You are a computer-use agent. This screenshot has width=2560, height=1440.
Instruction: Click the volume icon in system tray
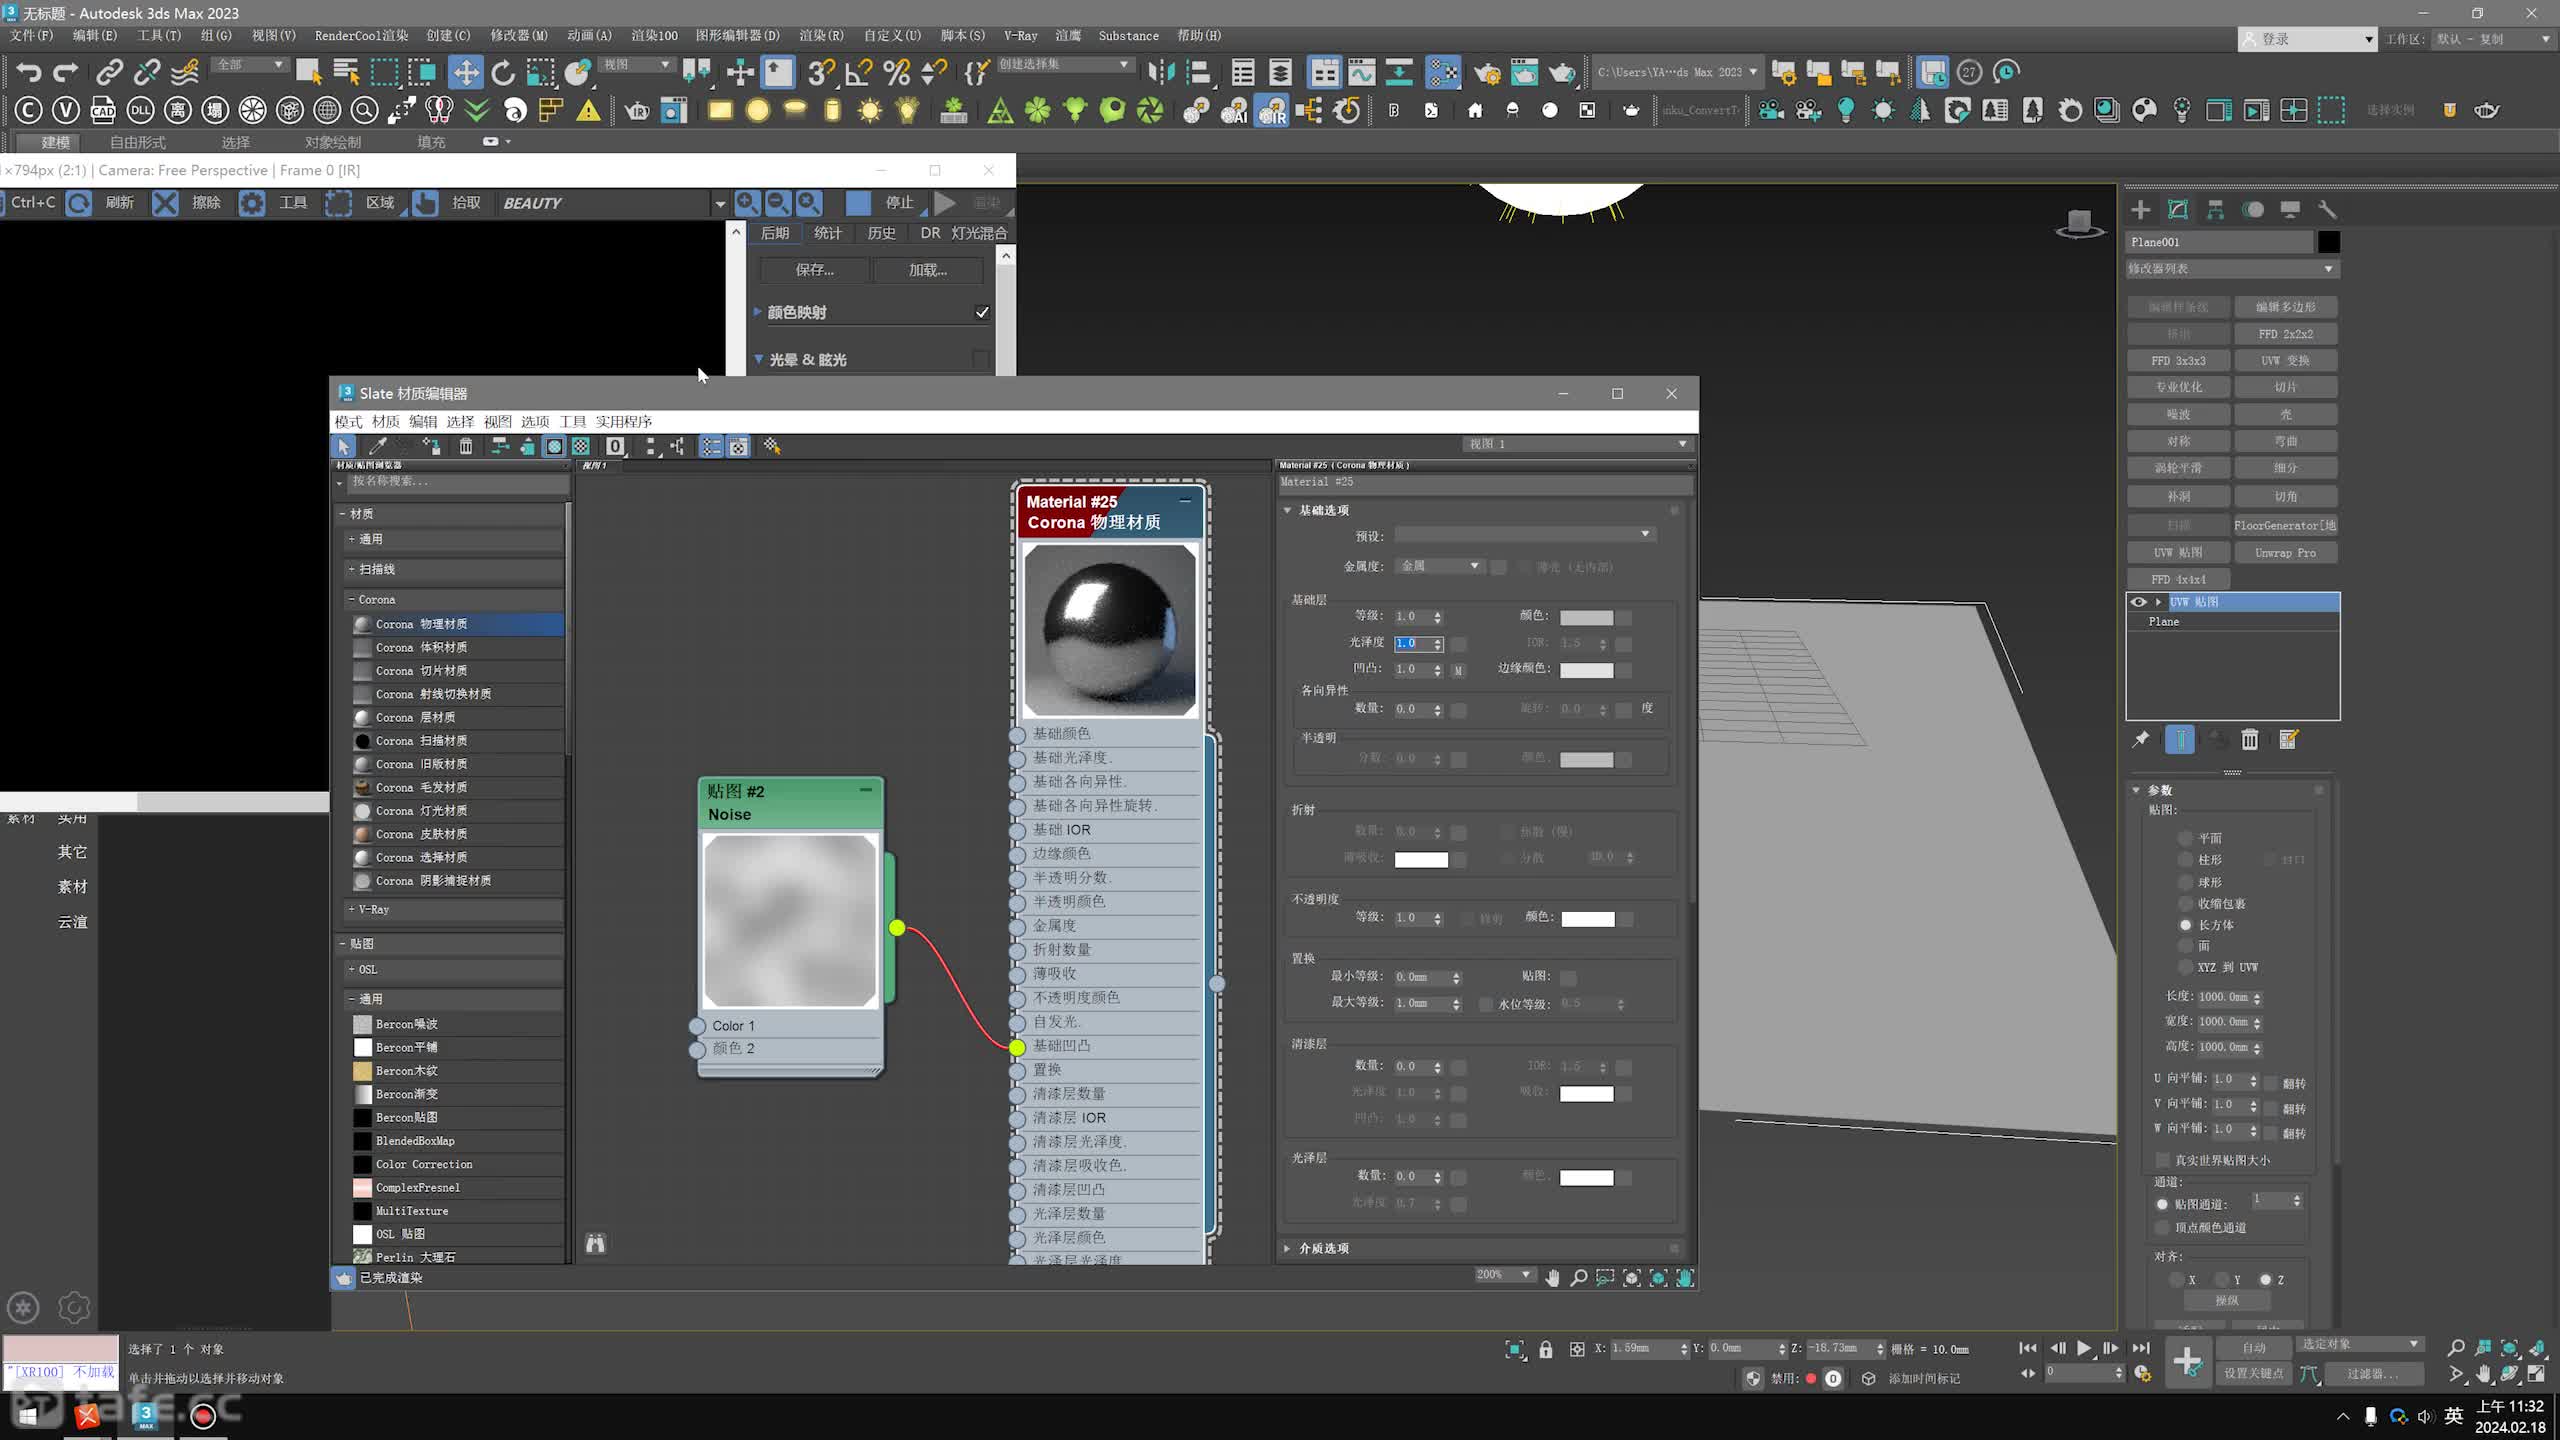point(2425,1416)
